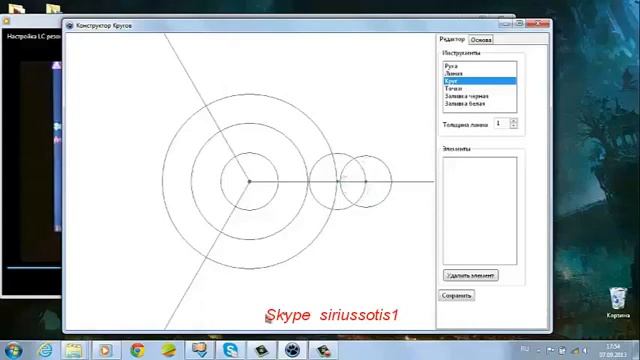Launch Internet Explorer from the taskbar
Image resolution: width=640 pixels, height=360 pixels.
coord(45,350)
